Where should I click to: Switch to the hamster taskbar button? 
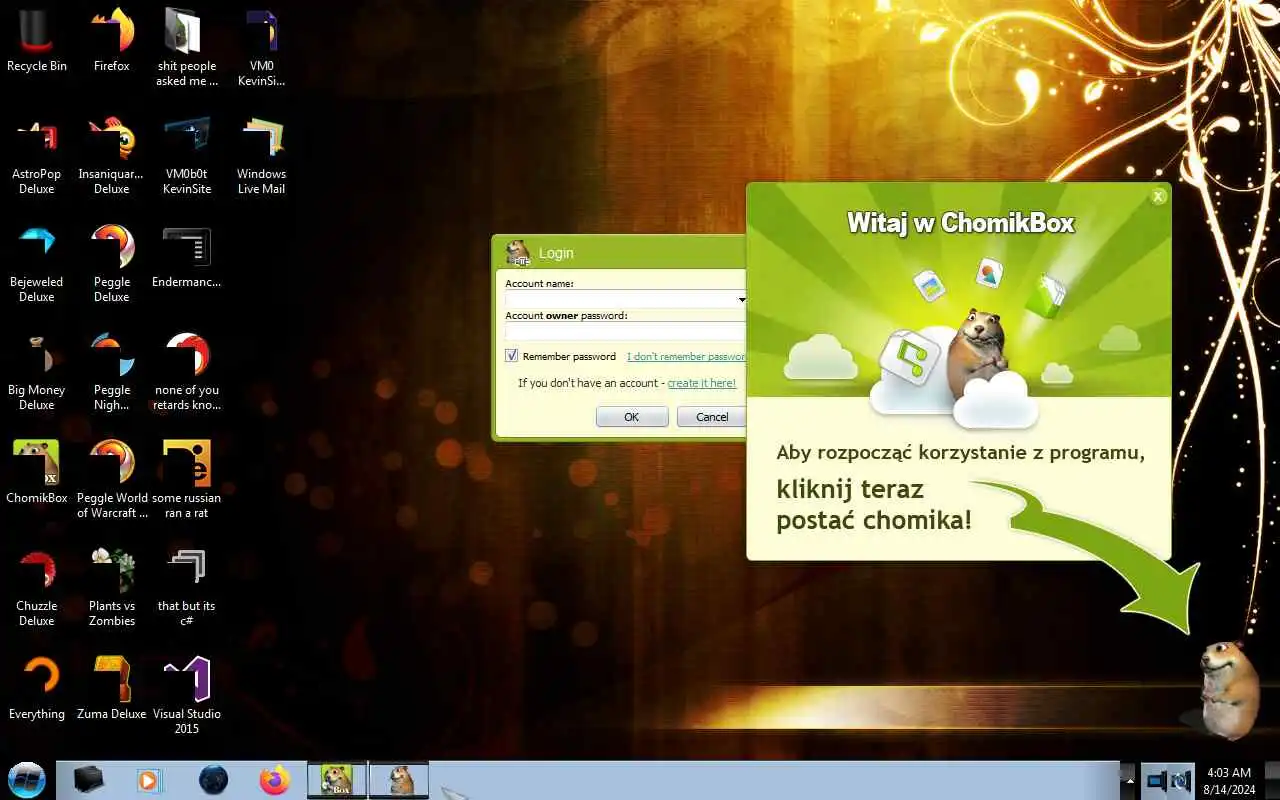click(399, 779)
